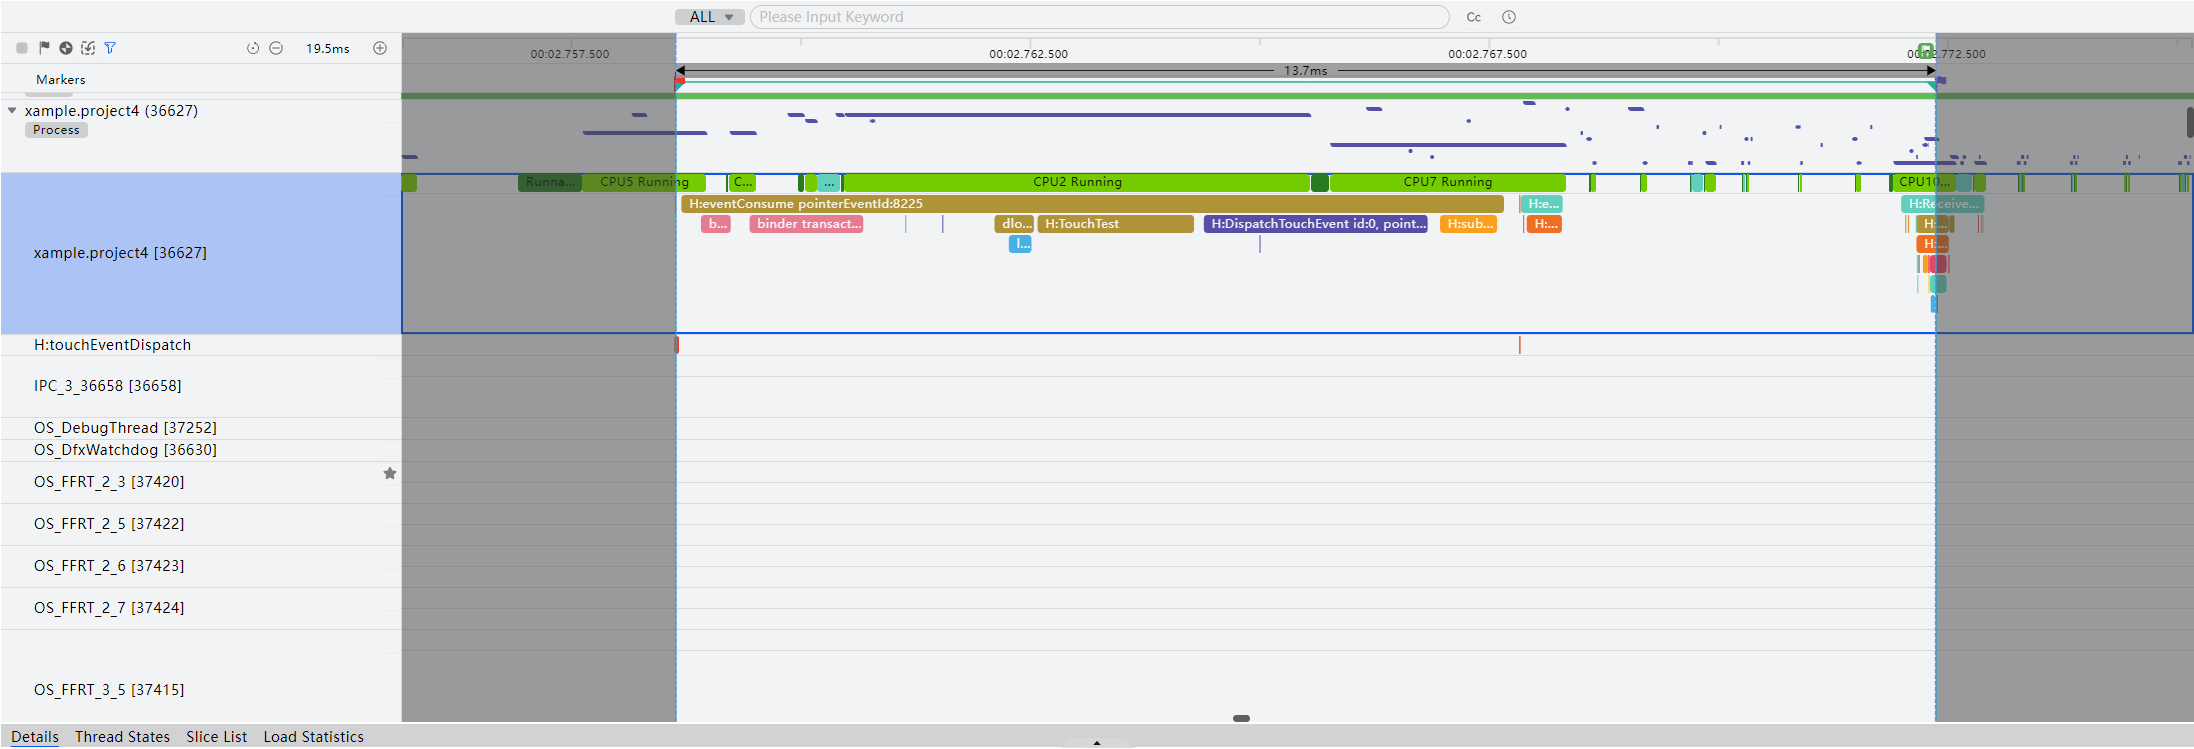Viewport: 2194px width, 749px height.
Task: Toggle the star on OS_FFRT_2_3 row
Action: 390,473
